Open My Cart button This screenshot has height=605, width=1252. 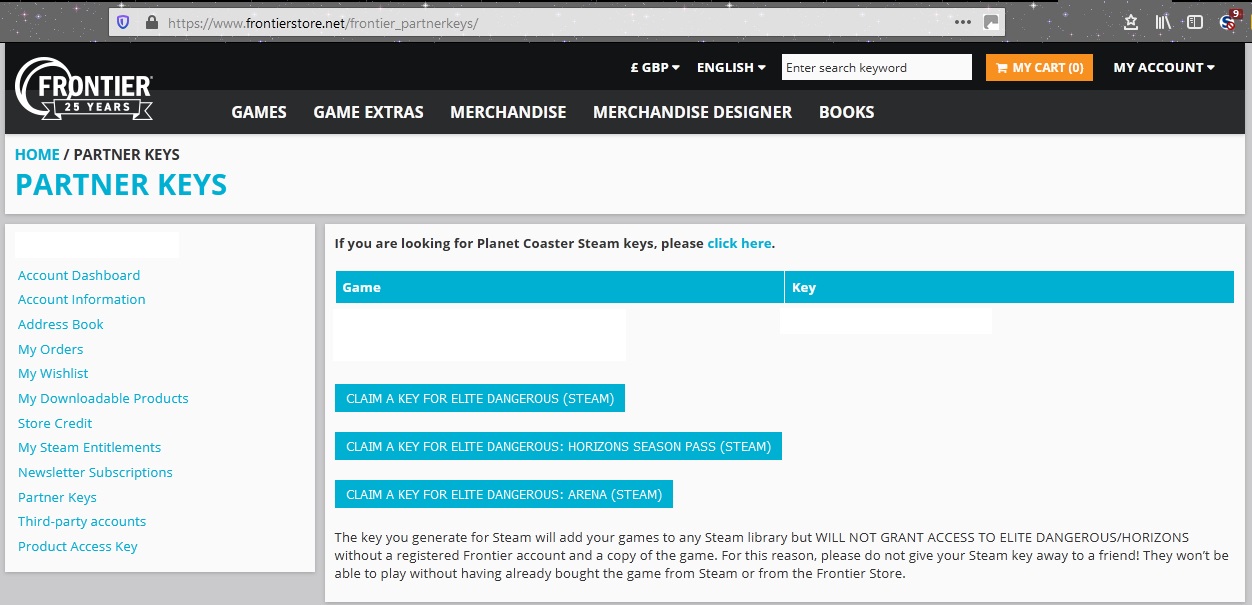(1039, 67)
